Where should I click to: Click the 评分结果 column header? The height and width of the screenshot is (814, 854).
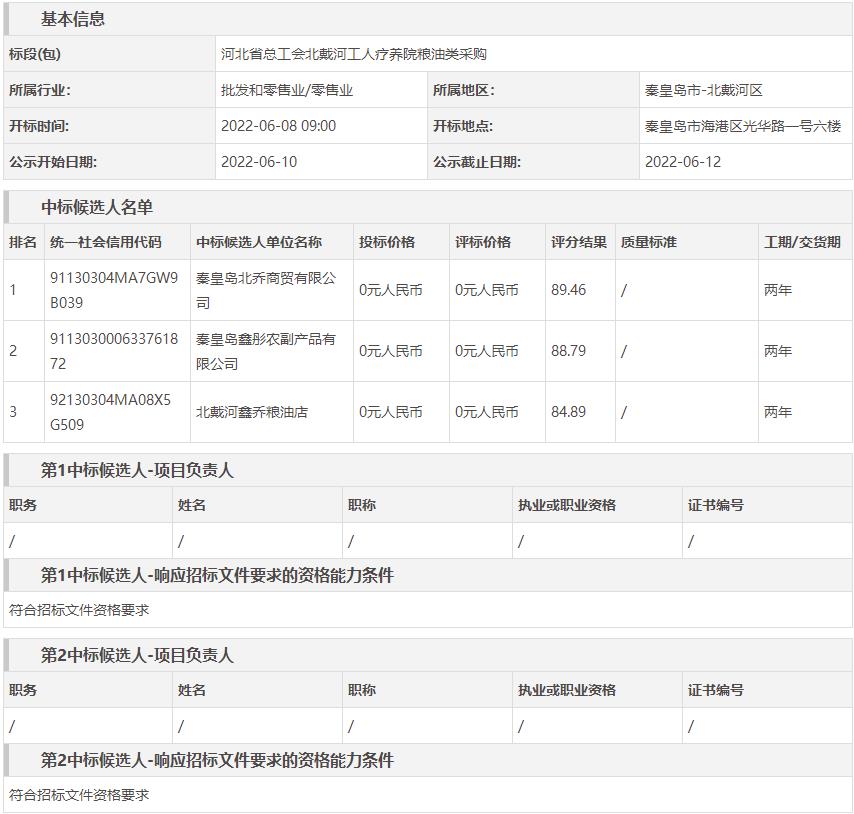(579, 242)
